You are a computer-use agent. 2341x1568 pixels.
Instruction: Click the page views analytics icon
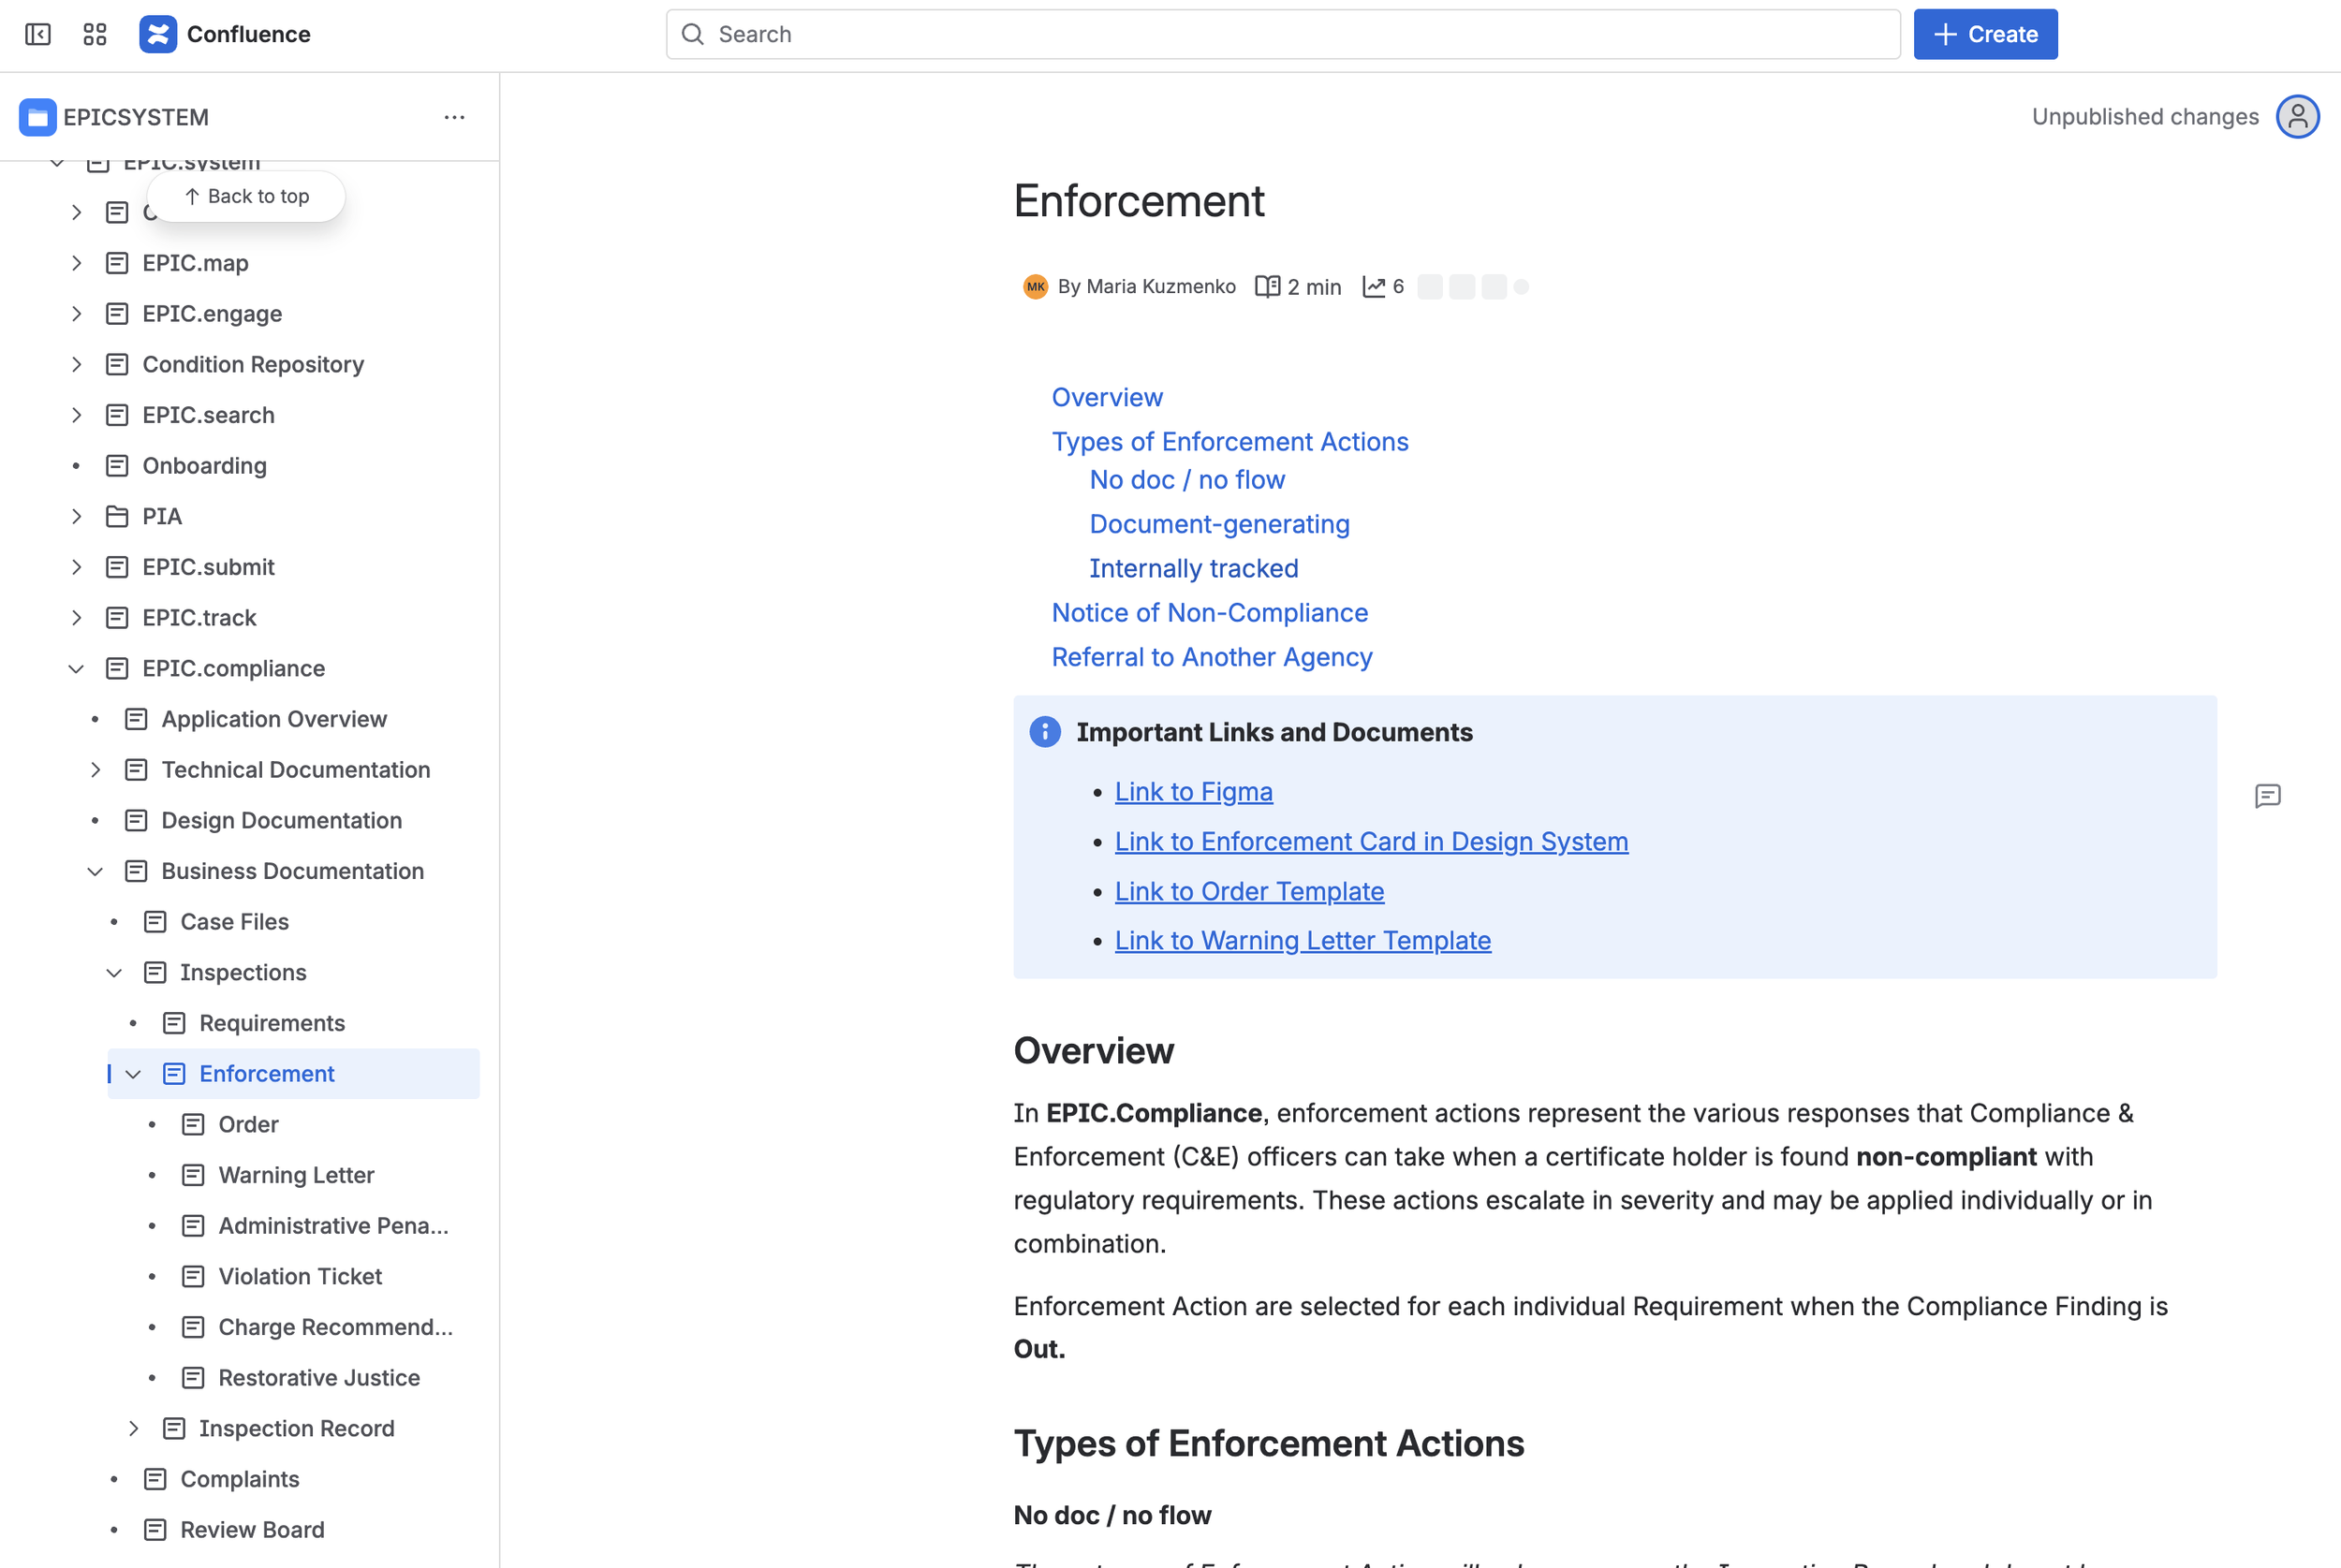pyautogui.click(x=1374, y=287)
